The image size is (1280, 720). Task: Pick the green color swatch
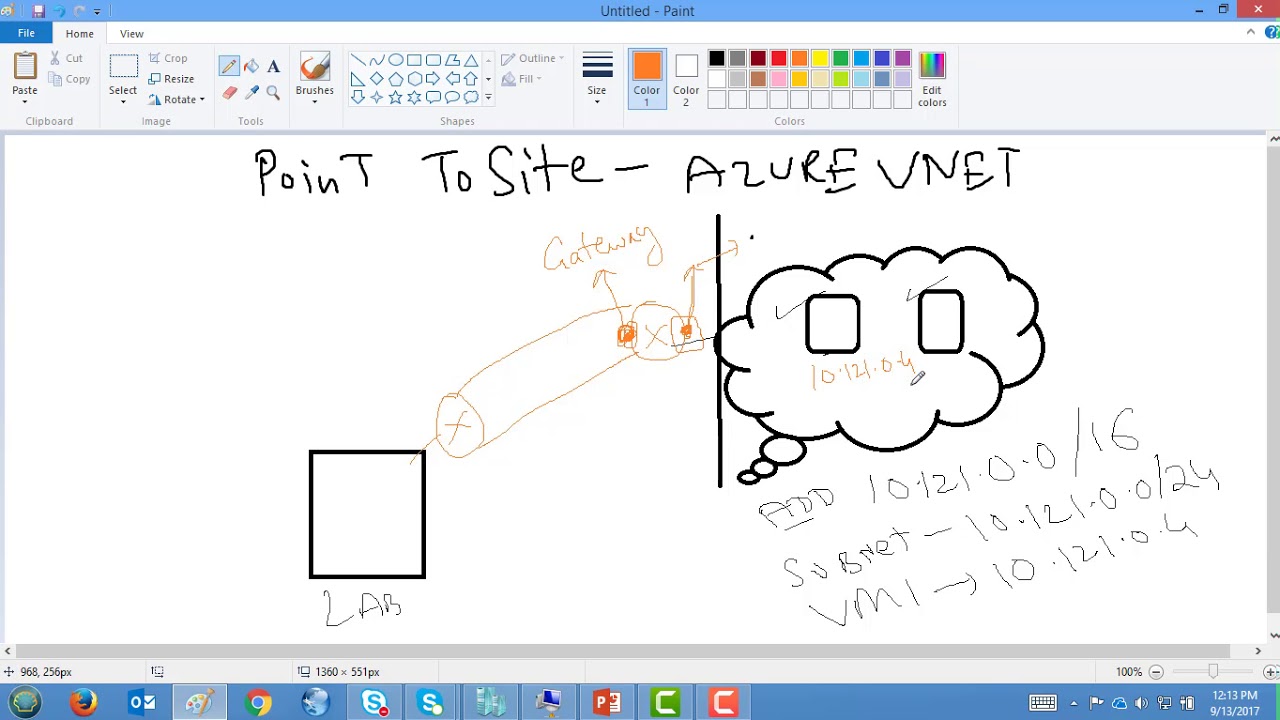pos(841,59)
